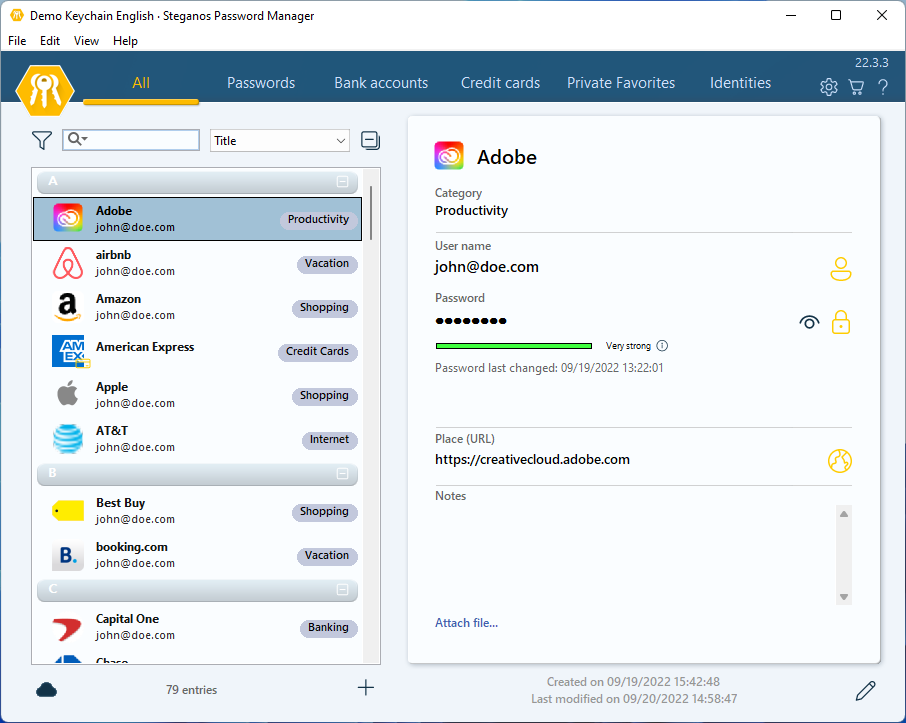Copy password with the yellow lock icon

pos(841,322)
